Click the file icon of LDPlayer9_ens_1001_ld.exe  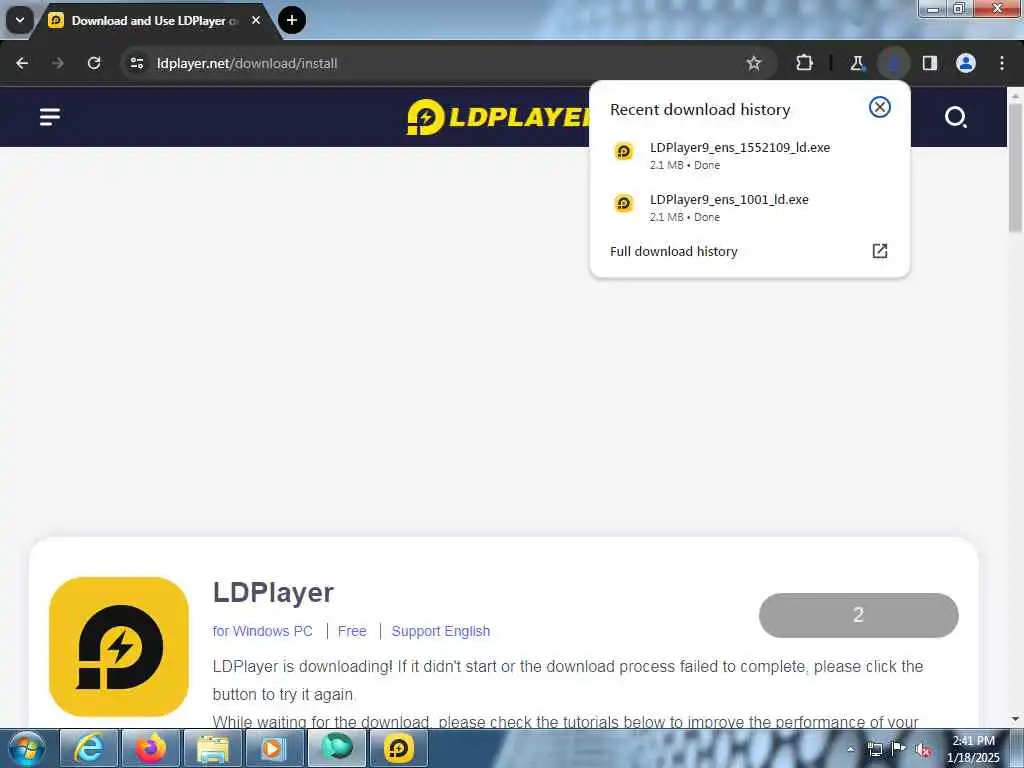pos(624,204)
